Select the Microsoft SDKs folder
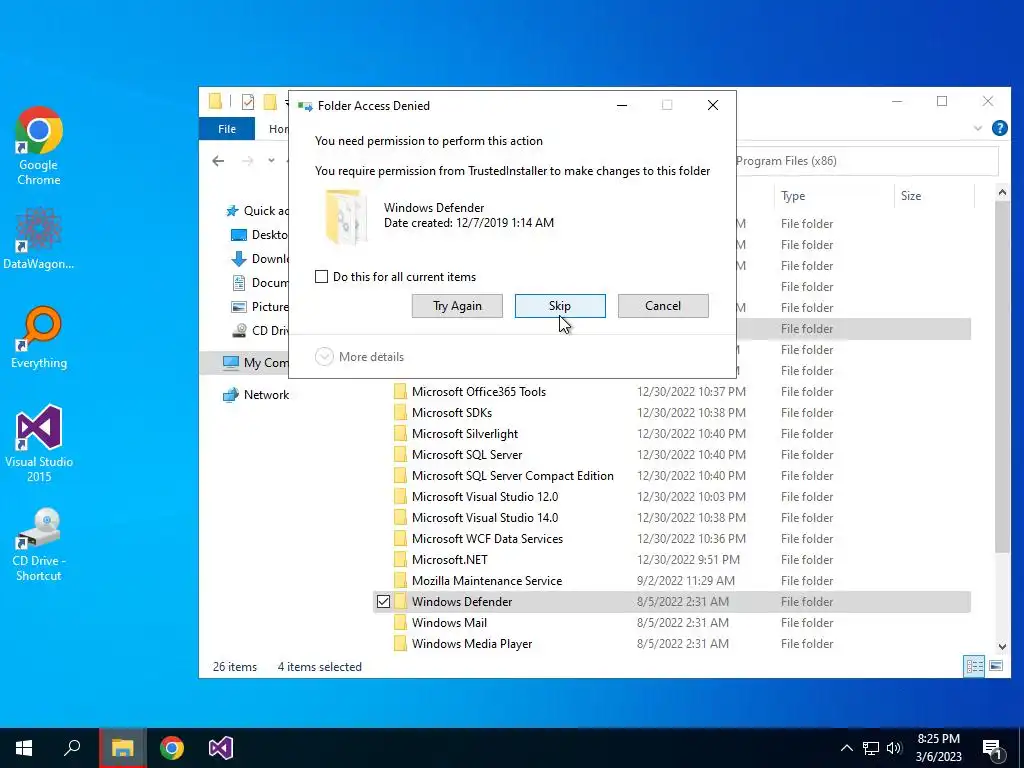This screenshot has width=1024, height=768. click(452, 413)
